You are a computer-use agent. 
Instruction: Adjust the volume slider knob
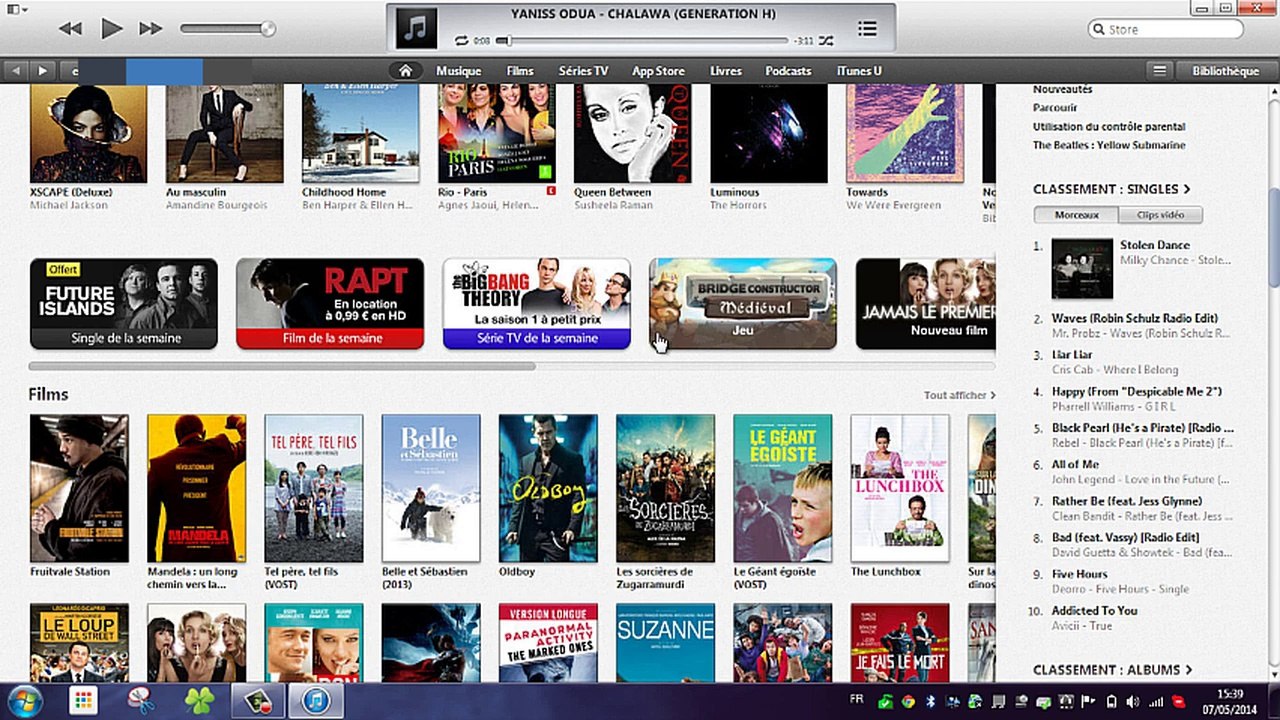(268, 29)
